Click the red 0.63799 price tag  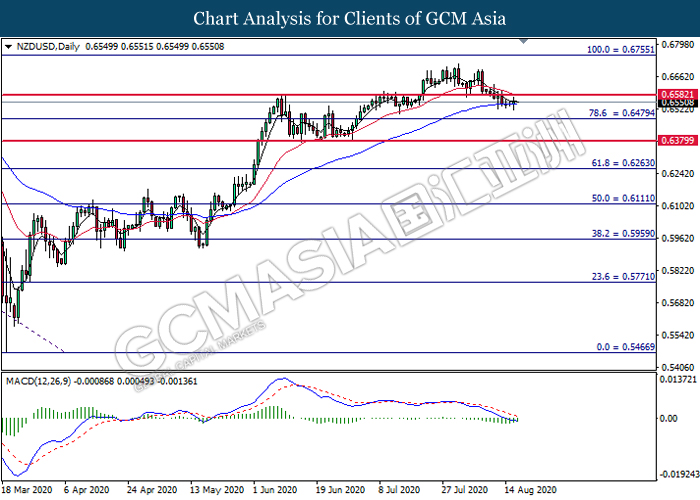tap(677, 141)
